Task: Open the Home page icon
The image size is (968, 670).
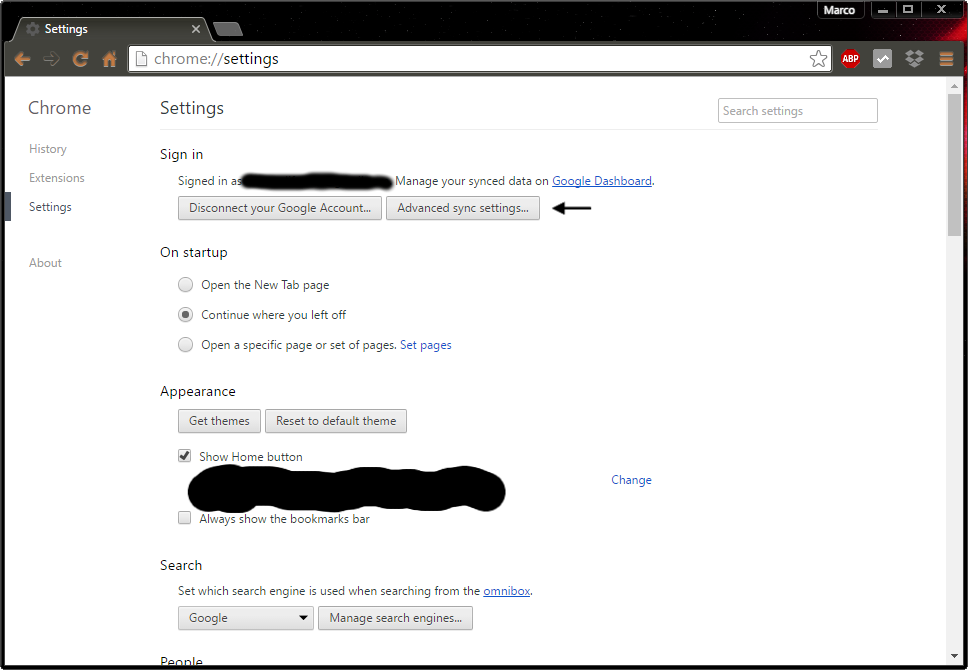Action: pos(109,59)
